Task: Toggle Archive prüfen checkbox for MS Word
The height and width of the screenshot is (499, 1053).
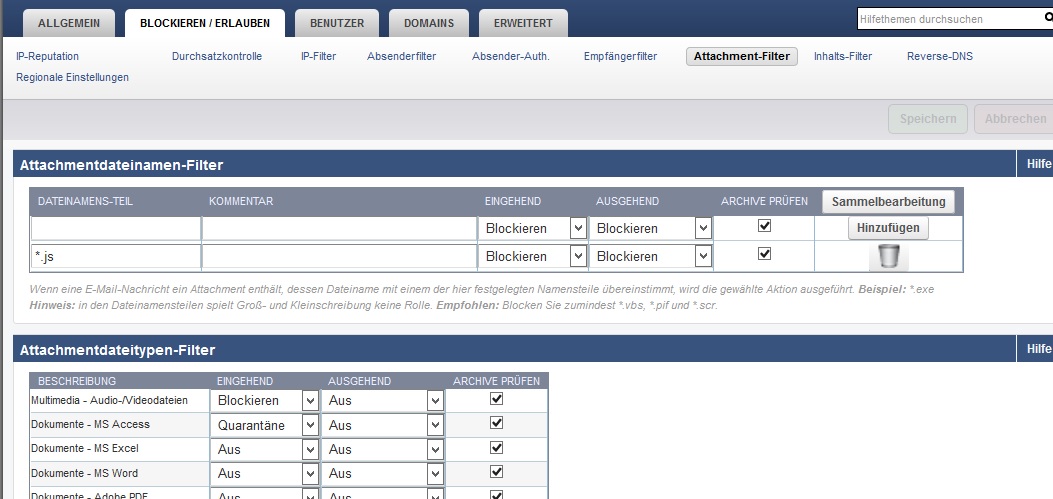Action: pyautogui.click(x=497, y=472)
